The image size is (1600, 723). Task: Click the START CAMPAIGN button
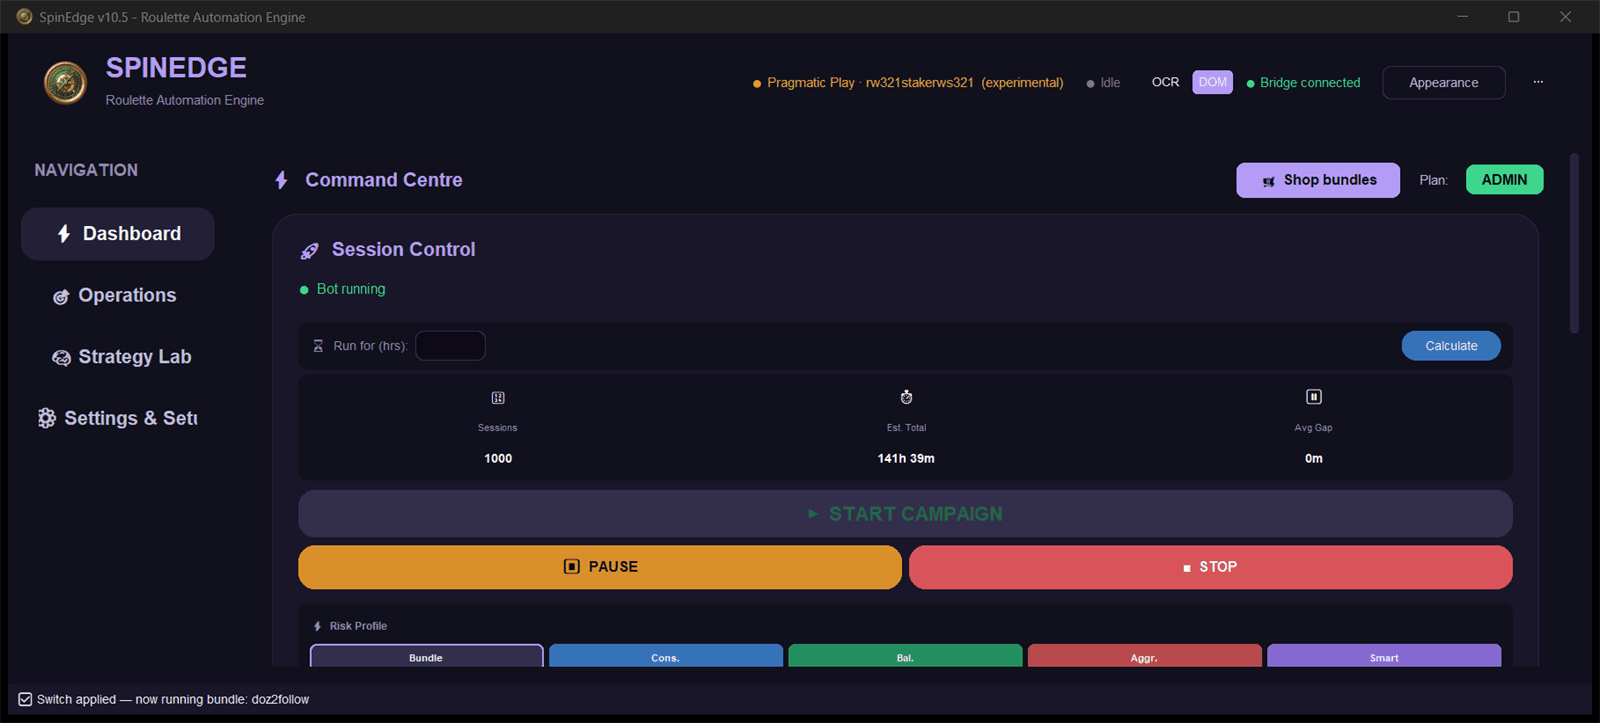pyautogui.click(x=905, y=514)
